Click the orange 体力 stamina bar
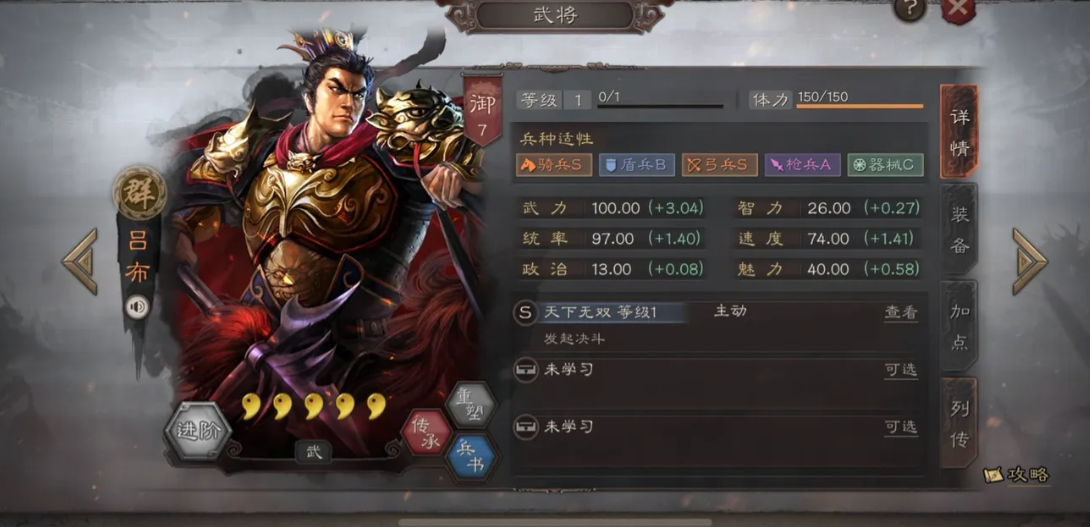Viewport: 1090px width, 527px height. point(859,106)
